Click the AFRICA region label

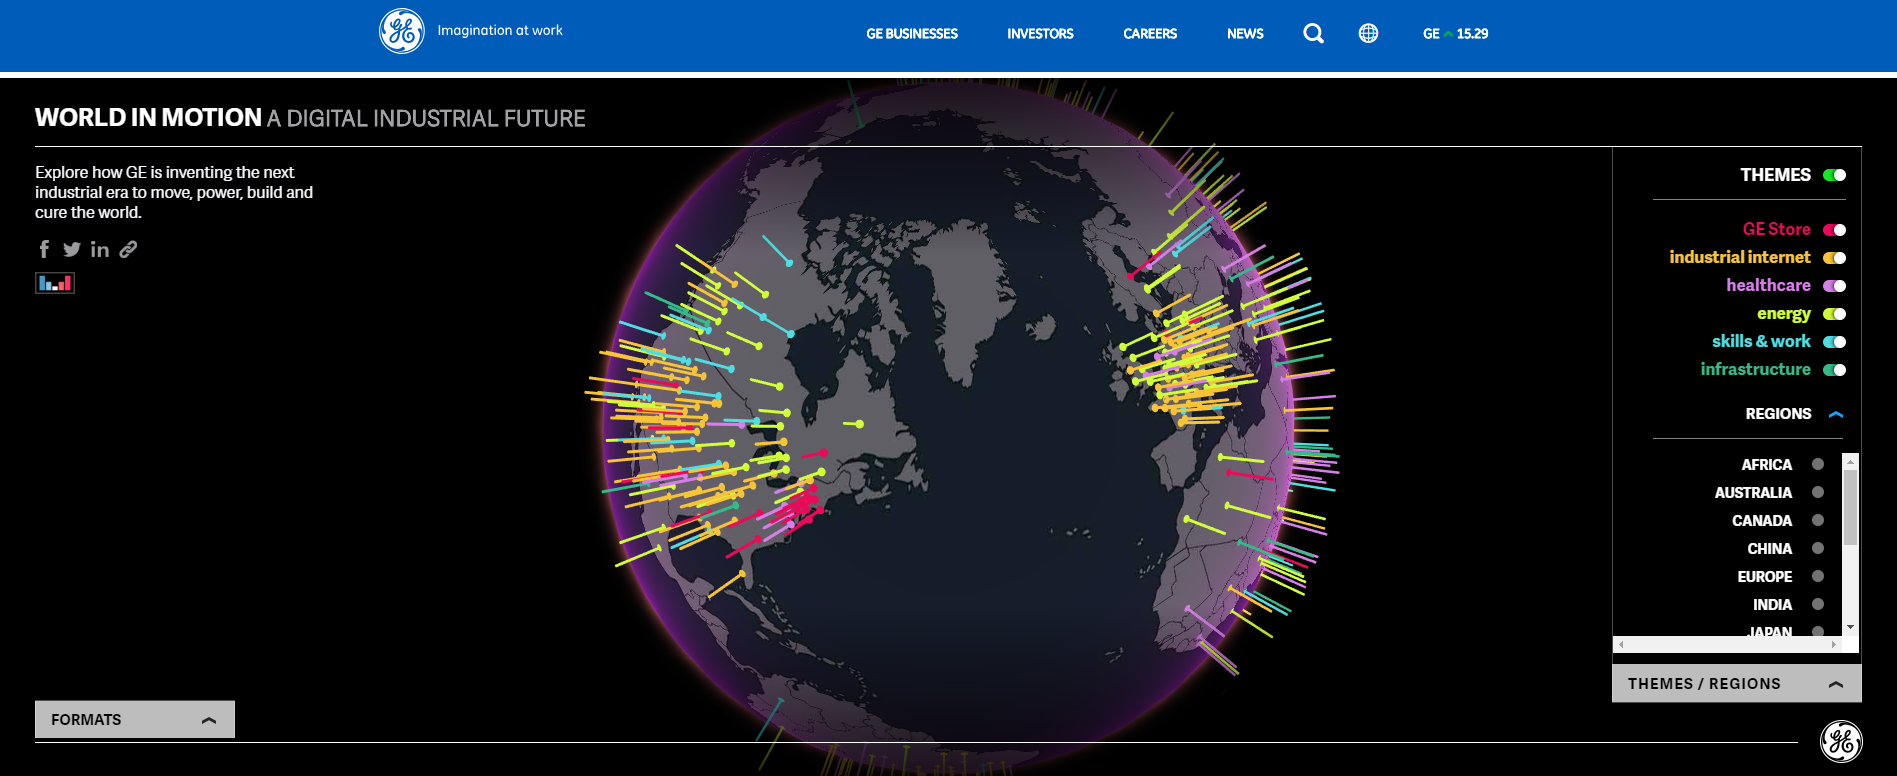pyautogui.click(x=1767, y=465)
